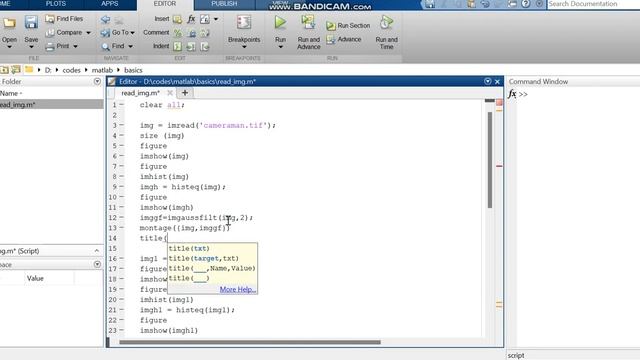The width and height of the screenshot is (640, 360).
Task: Click the editor horizontal scrollbar thumb
Action: pyautogui.click(x=250, y=342)
